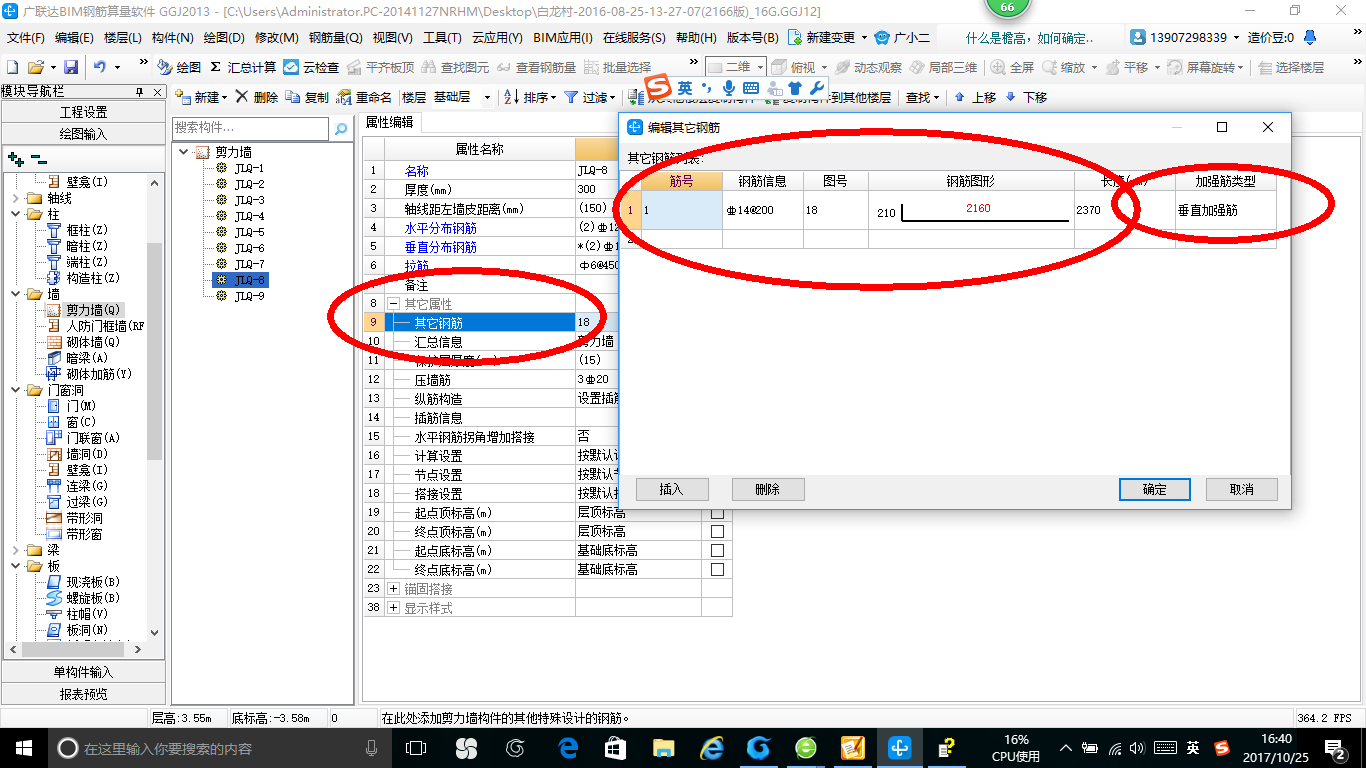Click expand-all plus icon in navigation panel
Screen dimensions: 1366x768
[x=15, y=158]
